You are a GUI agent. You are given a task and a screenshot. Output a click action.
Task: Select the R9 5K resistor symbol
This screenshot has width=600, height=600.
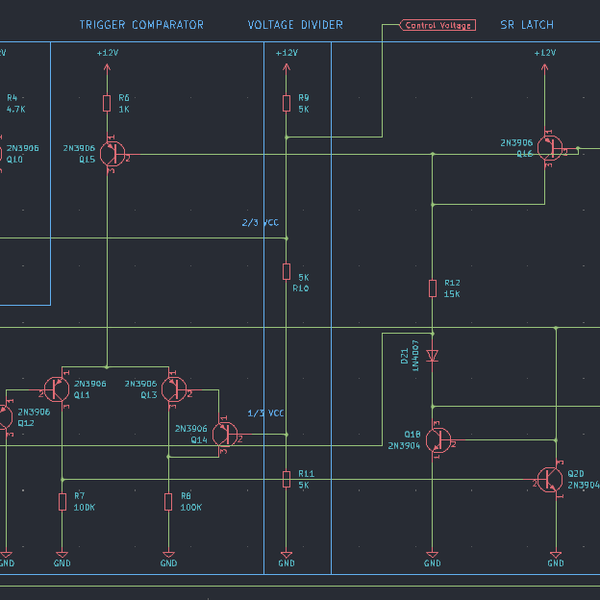click(286, 103)
